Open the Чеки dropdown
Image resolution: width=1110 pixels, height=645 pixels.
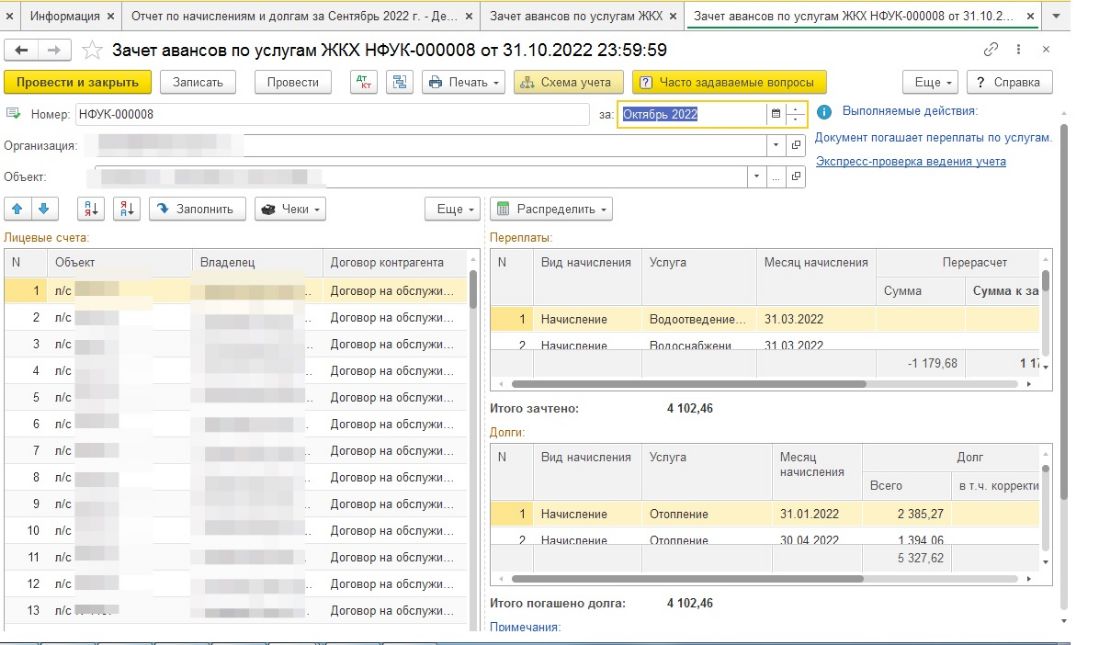pyautogui.click(x=291, y=209)
